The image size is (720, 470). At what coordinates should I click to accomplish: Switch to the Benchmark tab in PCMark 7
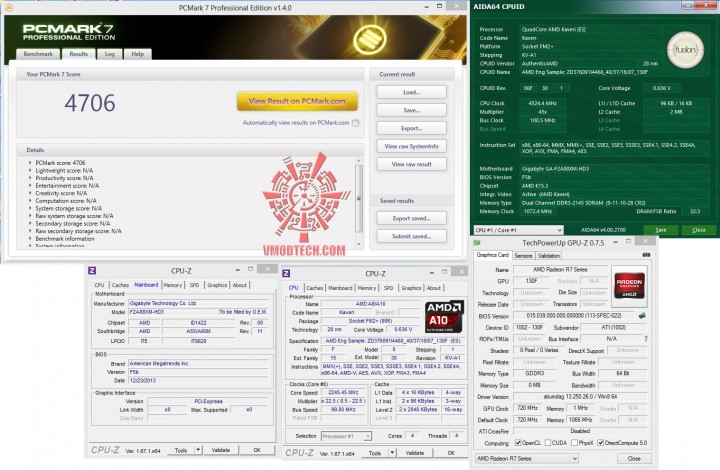click(38, 54)
